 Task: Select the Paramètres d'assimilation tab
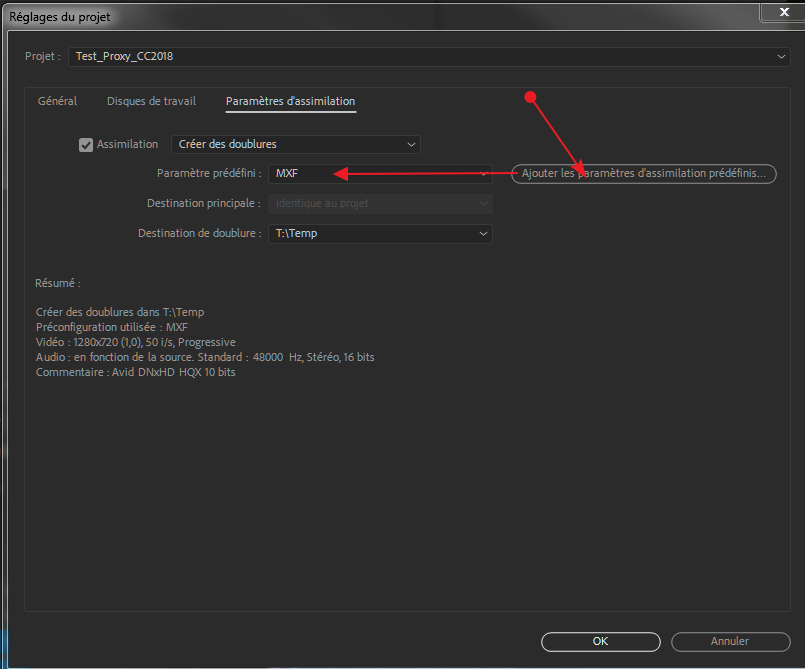coord(291,101)
